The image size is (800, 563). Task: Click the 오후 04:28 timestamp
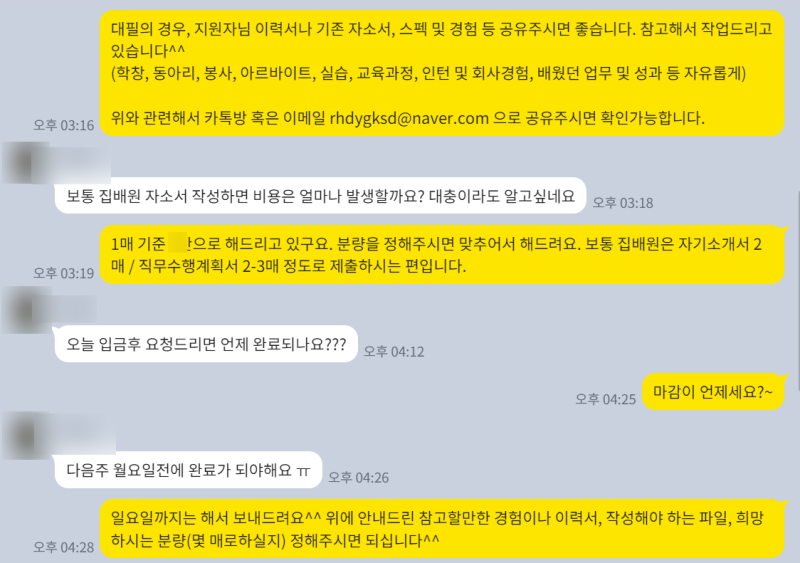click(64, 547)
